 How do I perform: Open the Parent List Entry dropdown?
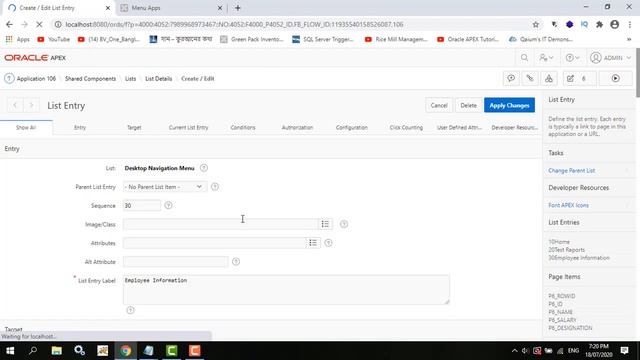[x=164, y=187]
